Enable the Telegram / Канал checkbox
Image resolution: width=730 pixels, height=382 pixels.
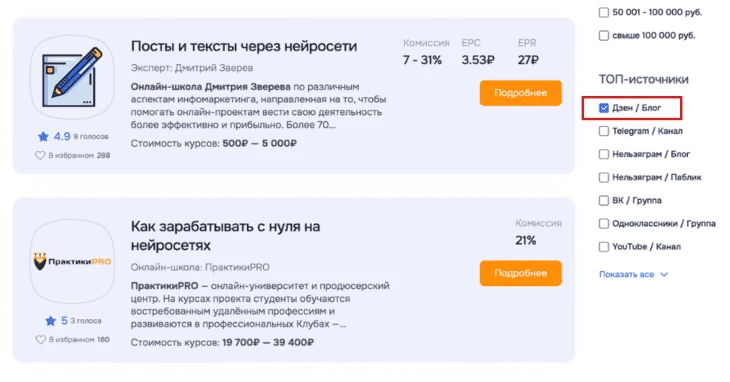pyautogui.click(x=604, y=131)
